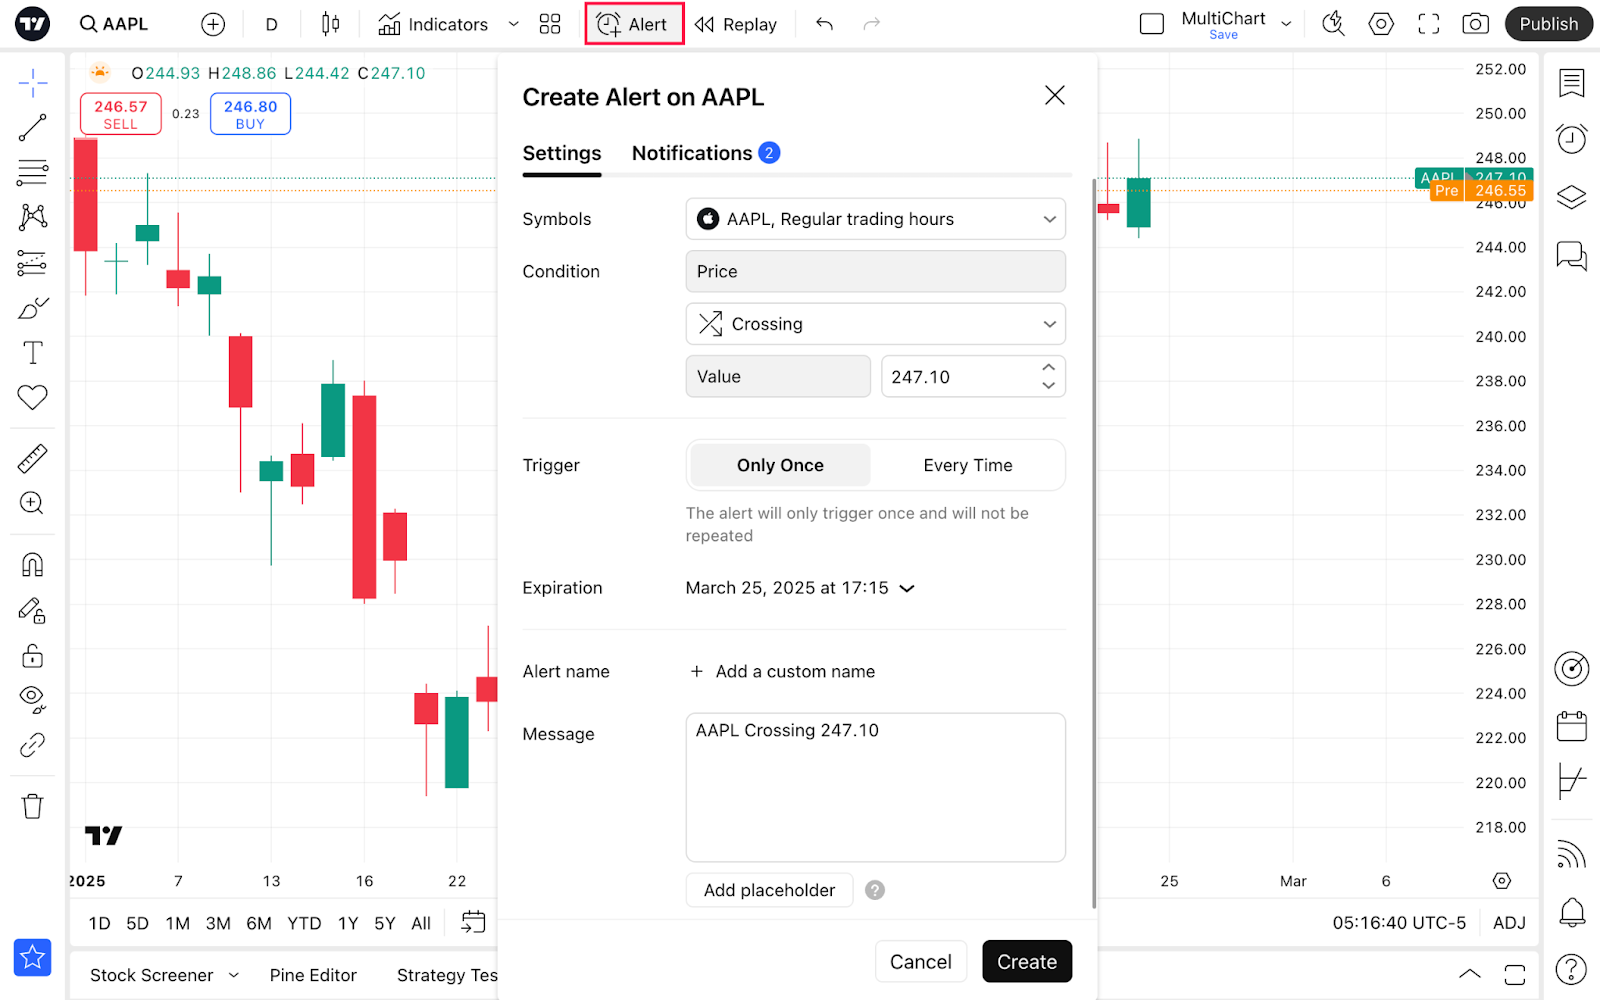This screenshot has width=1600, height=1000.
Task: Toggle stay in drawing mode
Action: pyautogui.click(x=33, y=610)
